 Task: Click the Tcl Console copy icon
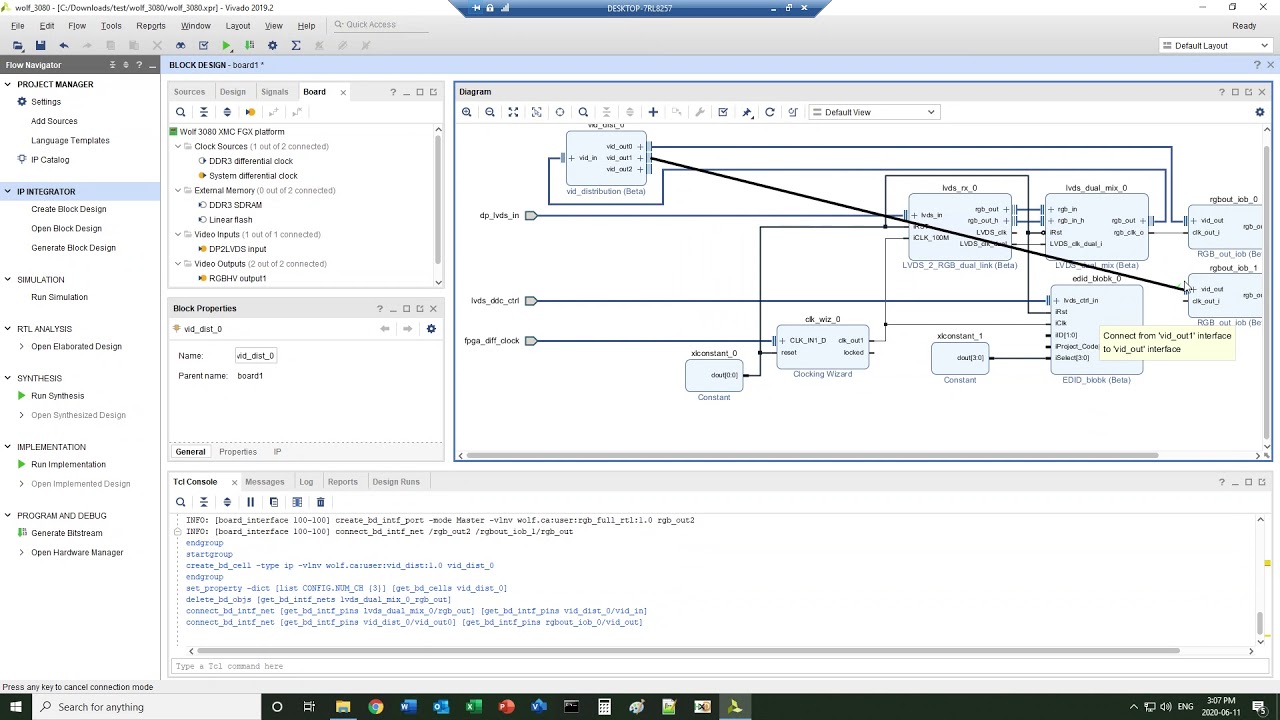coord(273,502)
